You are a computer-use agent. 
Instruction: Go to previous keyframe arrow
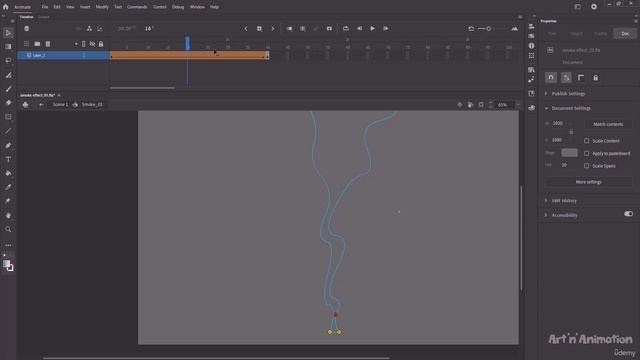[x=246, y=29]
